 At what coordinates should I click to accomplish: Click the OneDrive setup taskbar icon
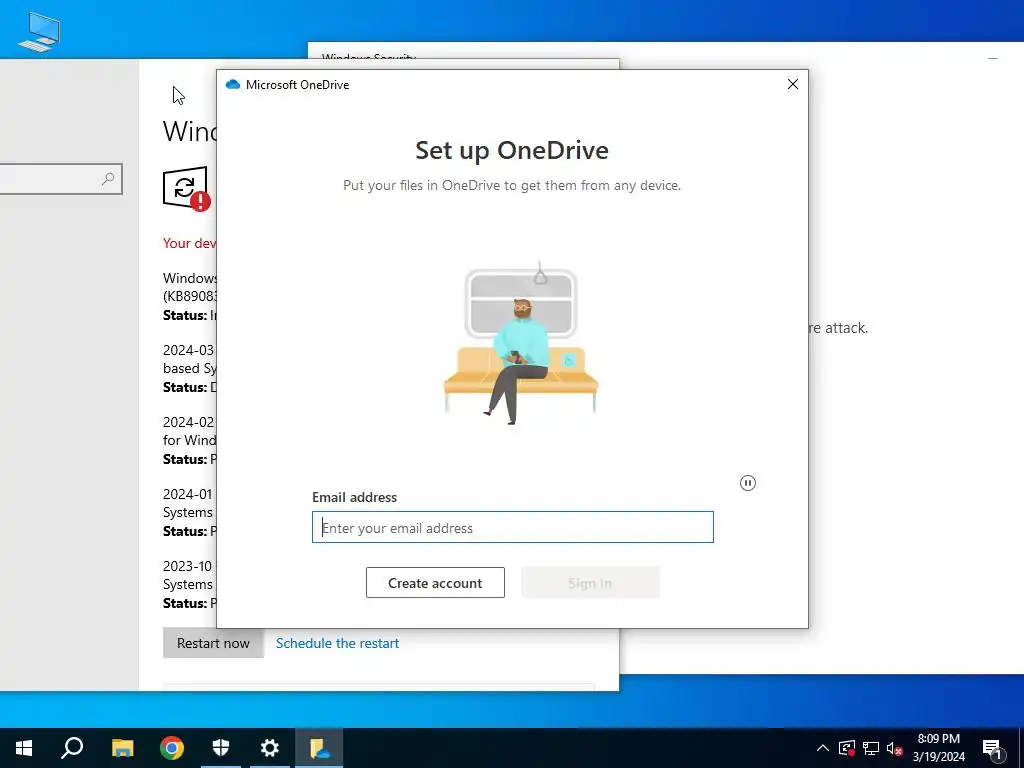(319, 748)
